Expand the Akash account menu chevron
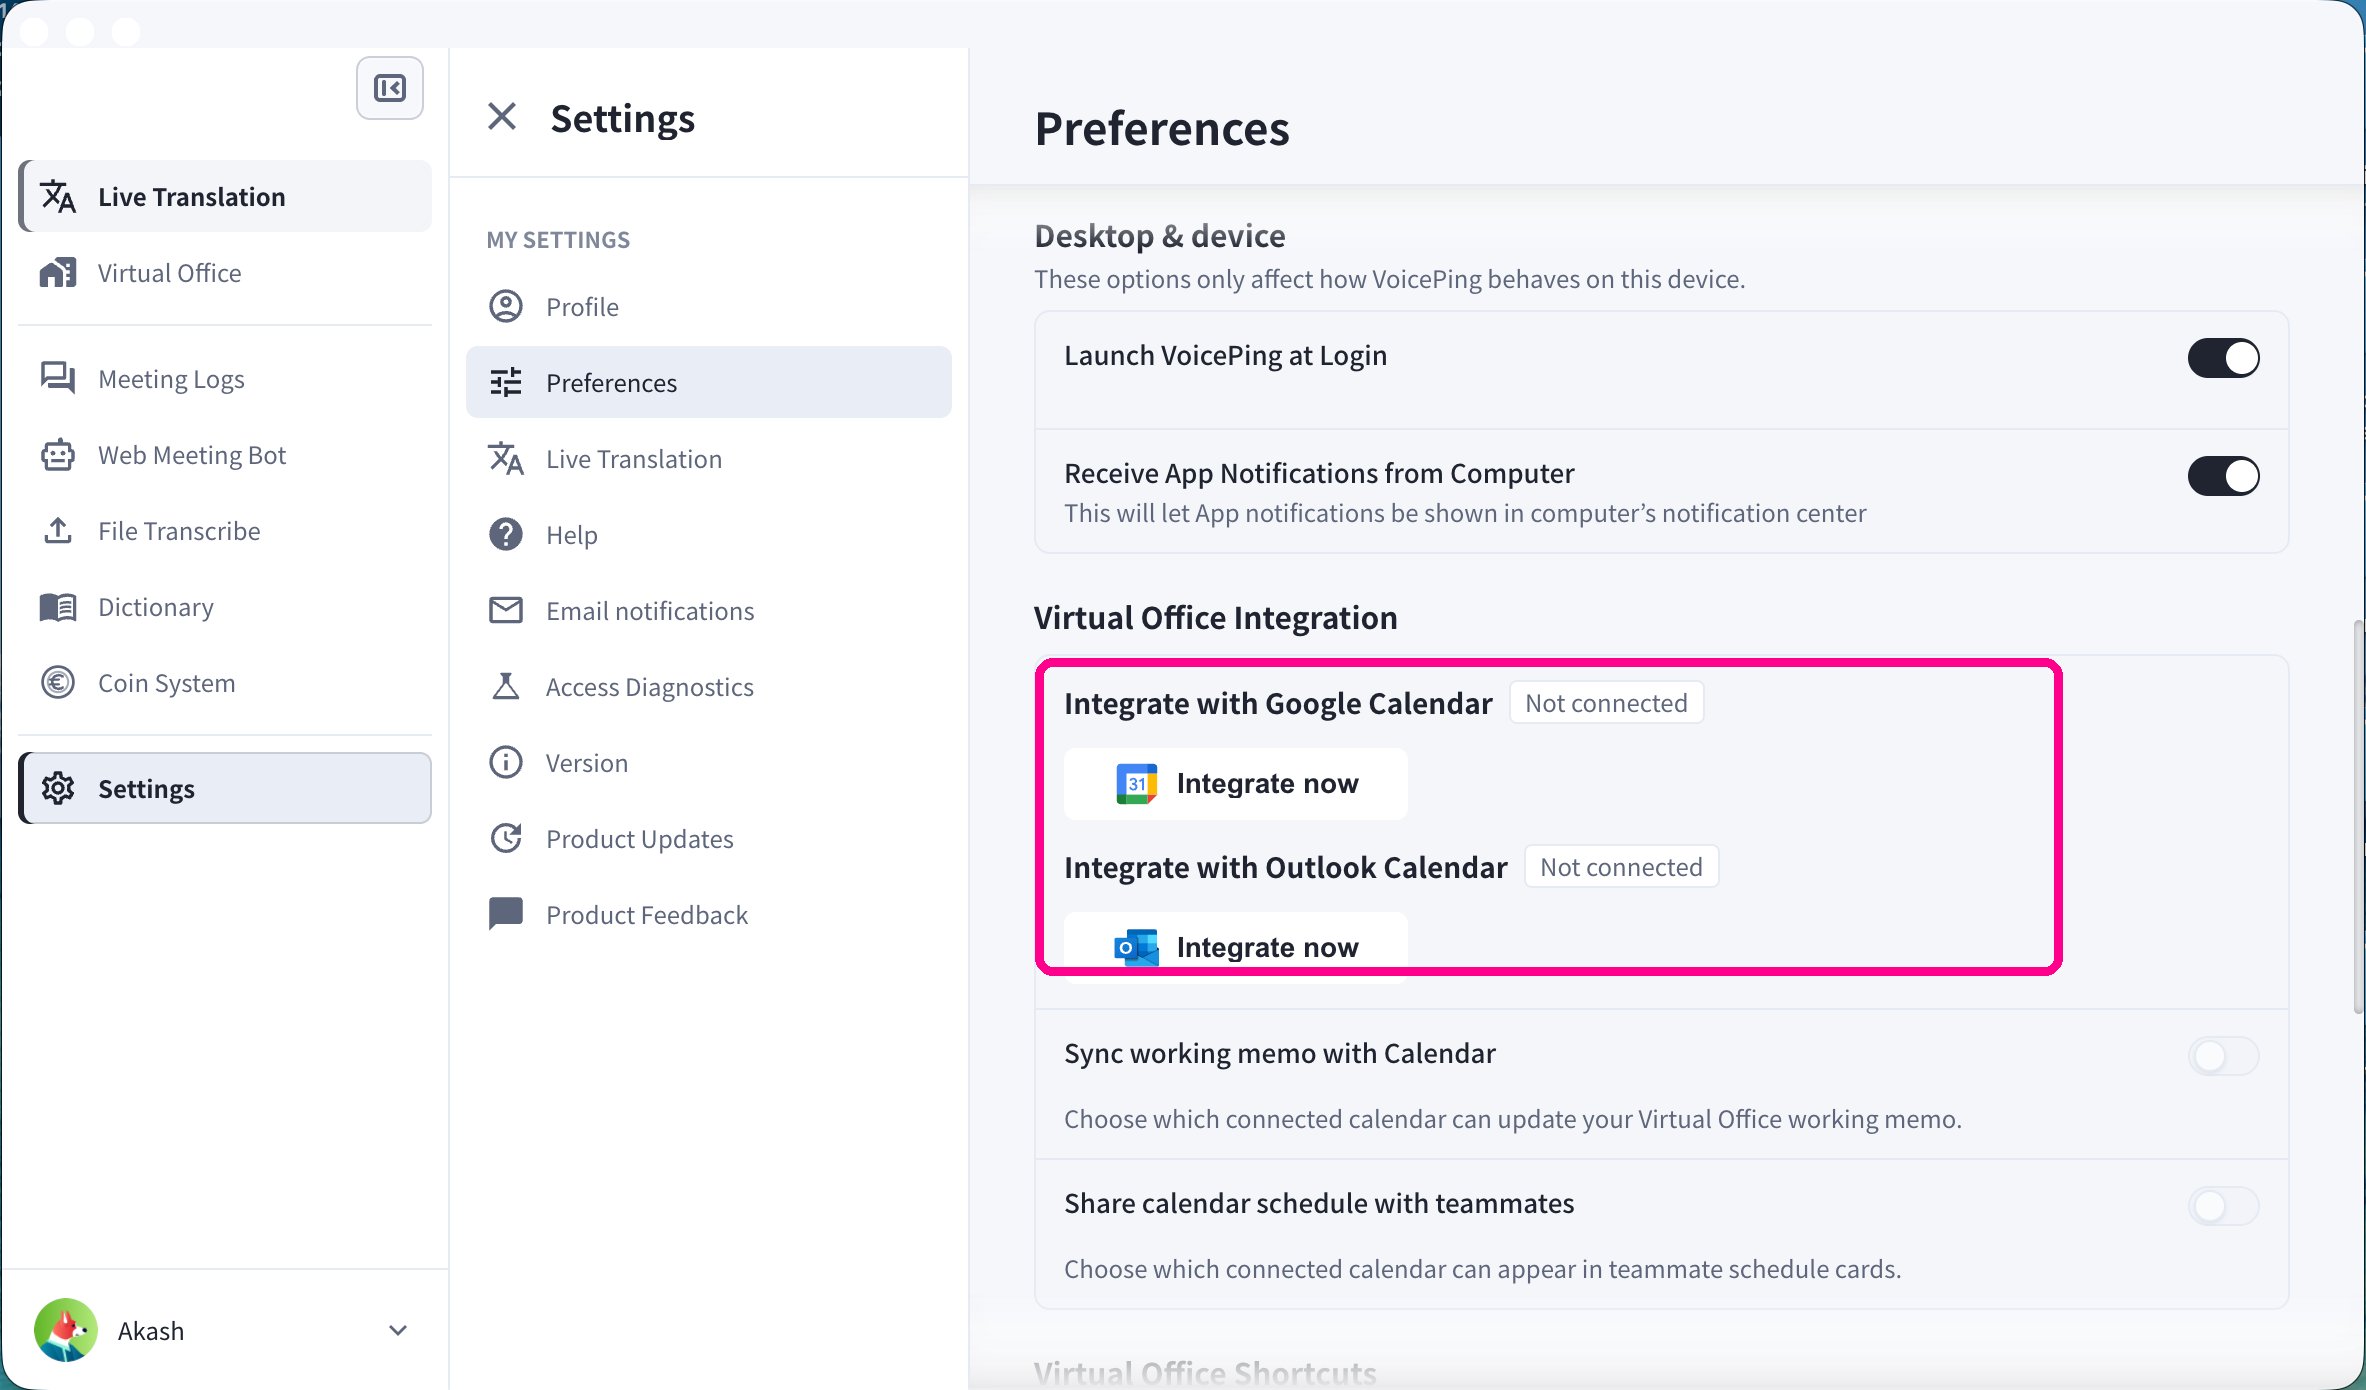This screenshot has height=1390, width=2366. (x=398, y=1330)
